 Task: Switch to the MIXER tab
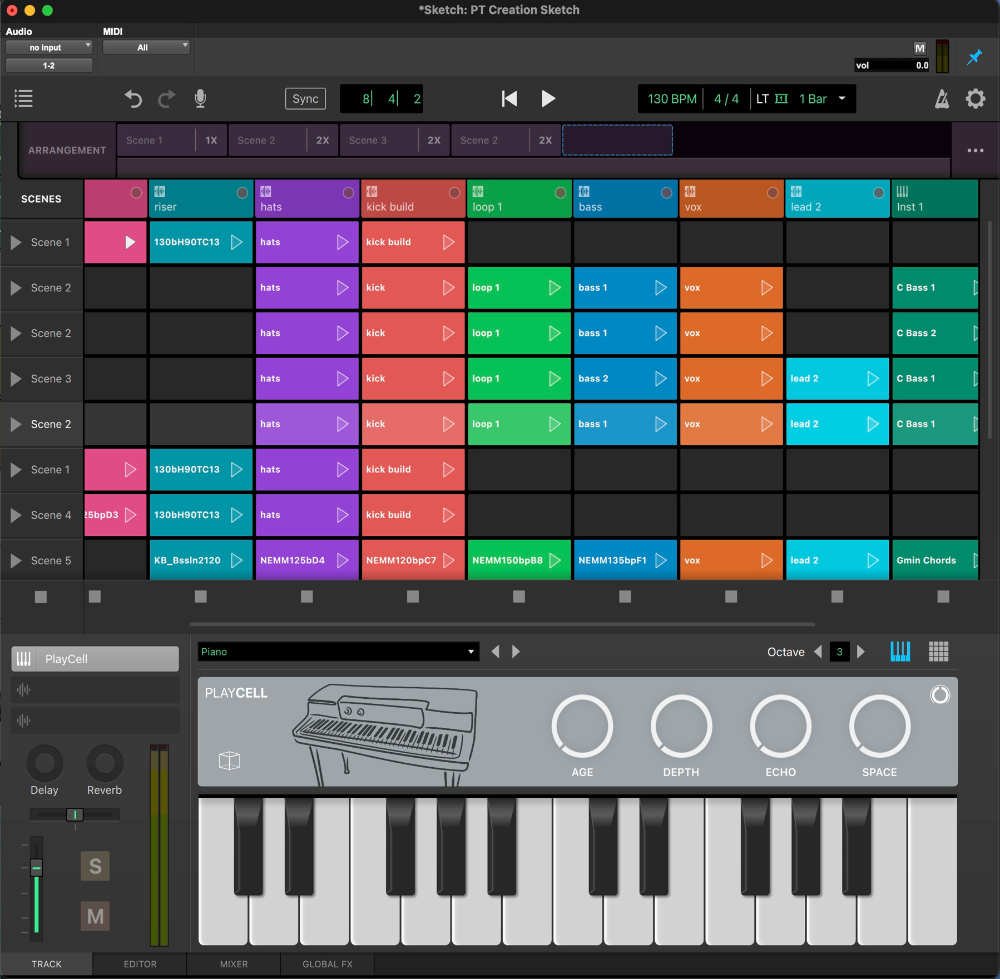pyautogui.click(x=233, y=964)
